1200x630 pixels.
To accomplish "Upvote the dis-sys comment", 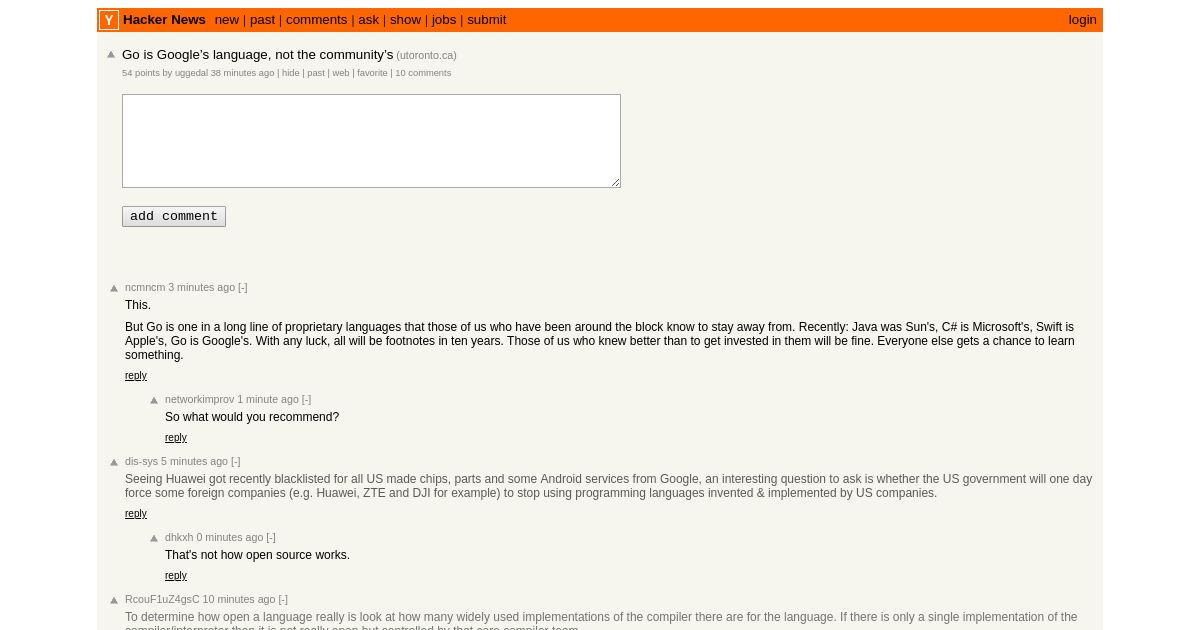I will 114,462.
